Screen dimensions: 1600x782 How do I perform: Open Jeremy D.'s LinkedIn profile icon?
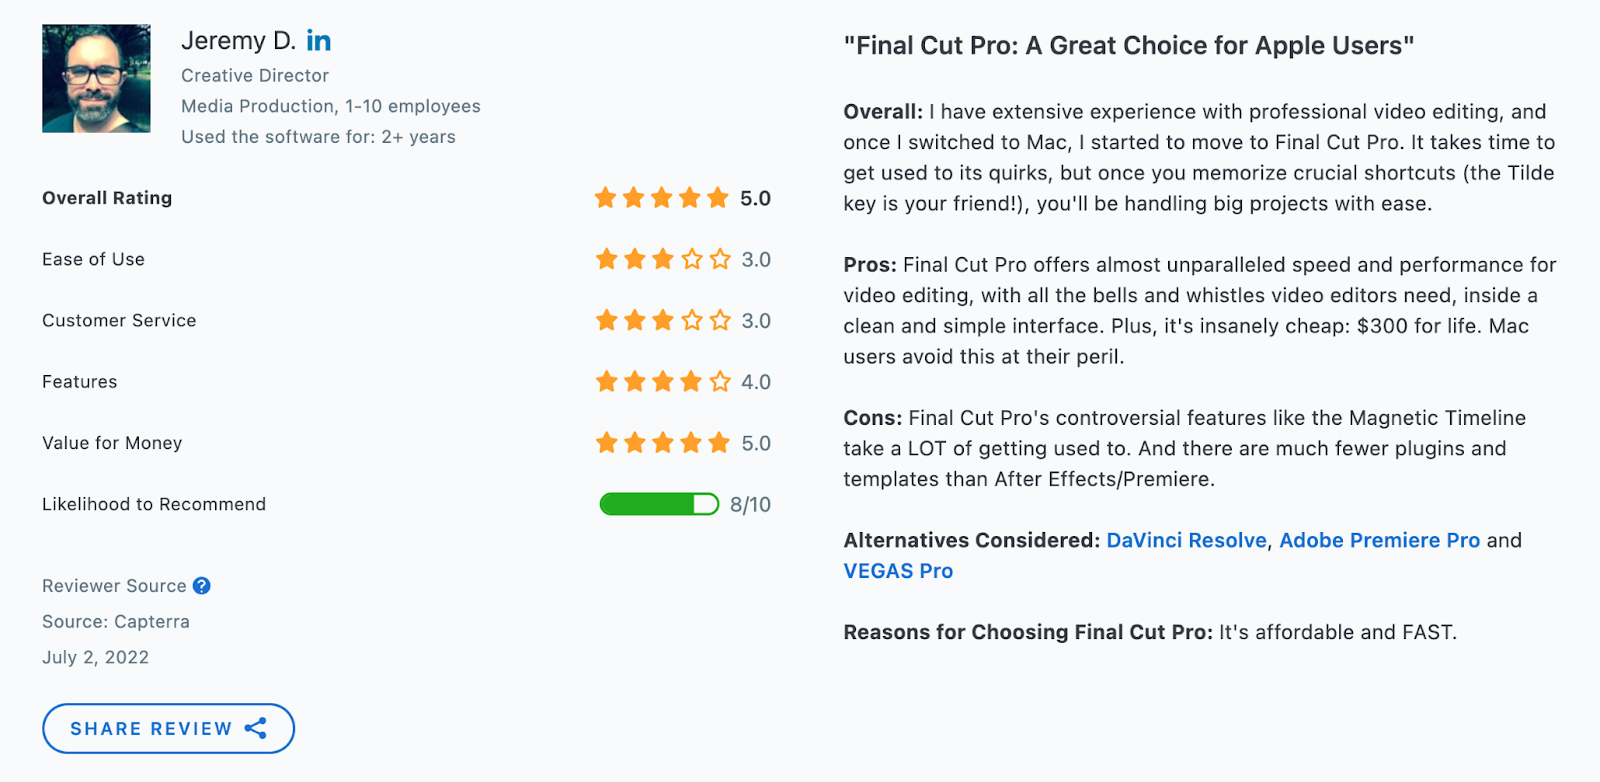318,41
